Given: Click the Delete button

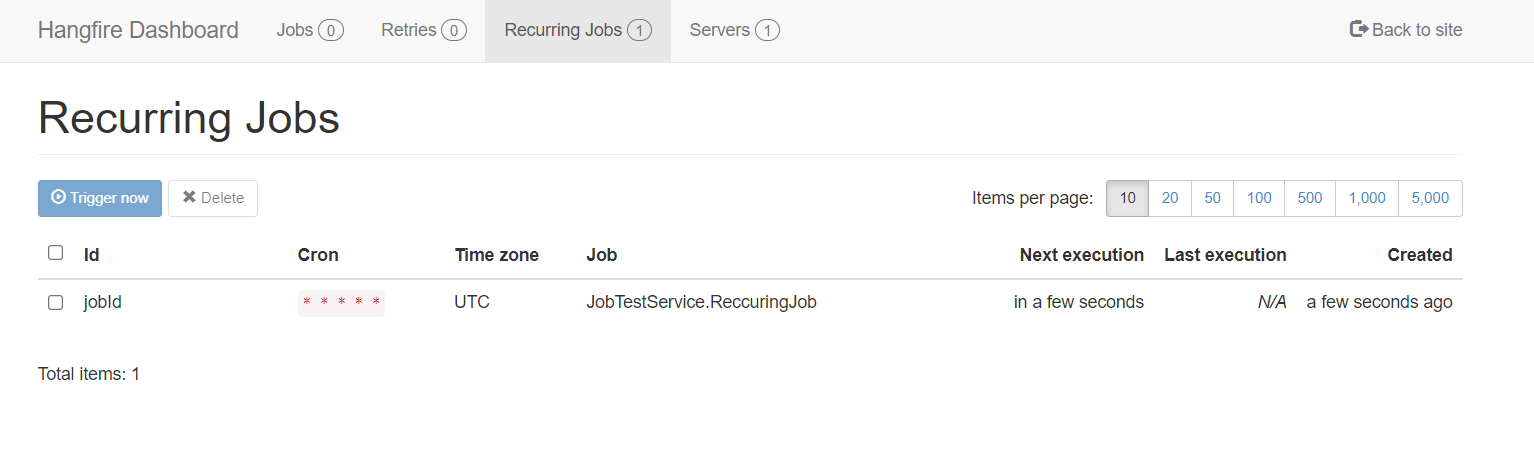Looking at the screenshot, I should tap(213, 198).
